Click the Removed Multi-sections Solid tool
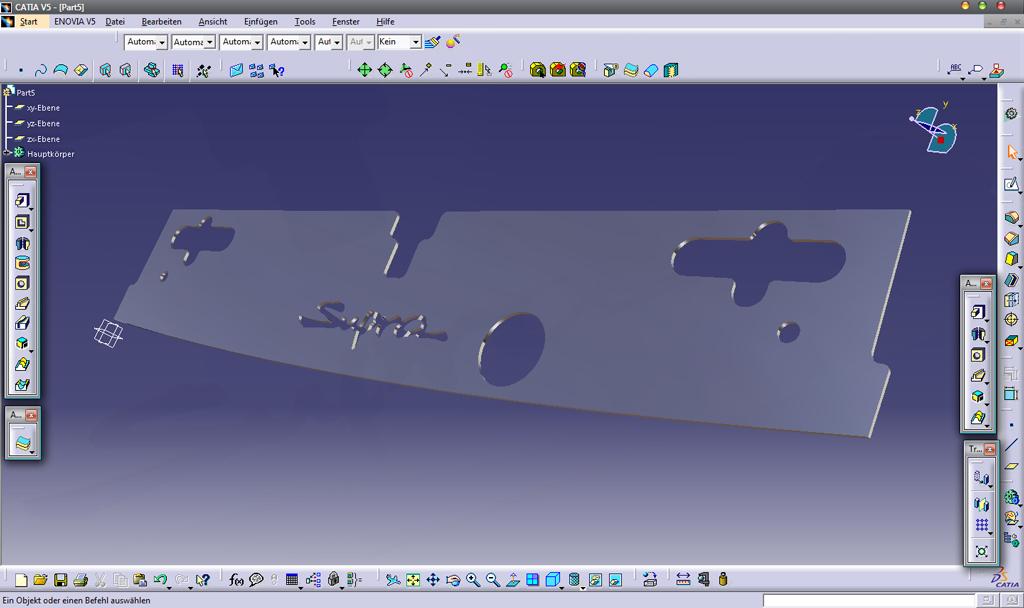 (x=22, y=385)
